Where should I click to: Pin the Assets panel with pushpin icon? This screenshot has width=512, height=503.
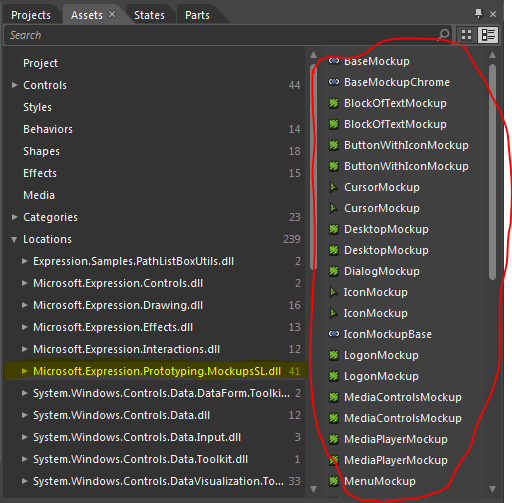click(478, 14)
